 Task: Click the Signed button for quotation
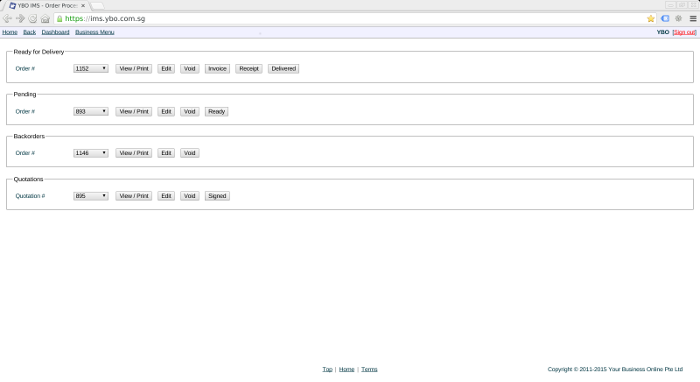[x=217, y=196]
